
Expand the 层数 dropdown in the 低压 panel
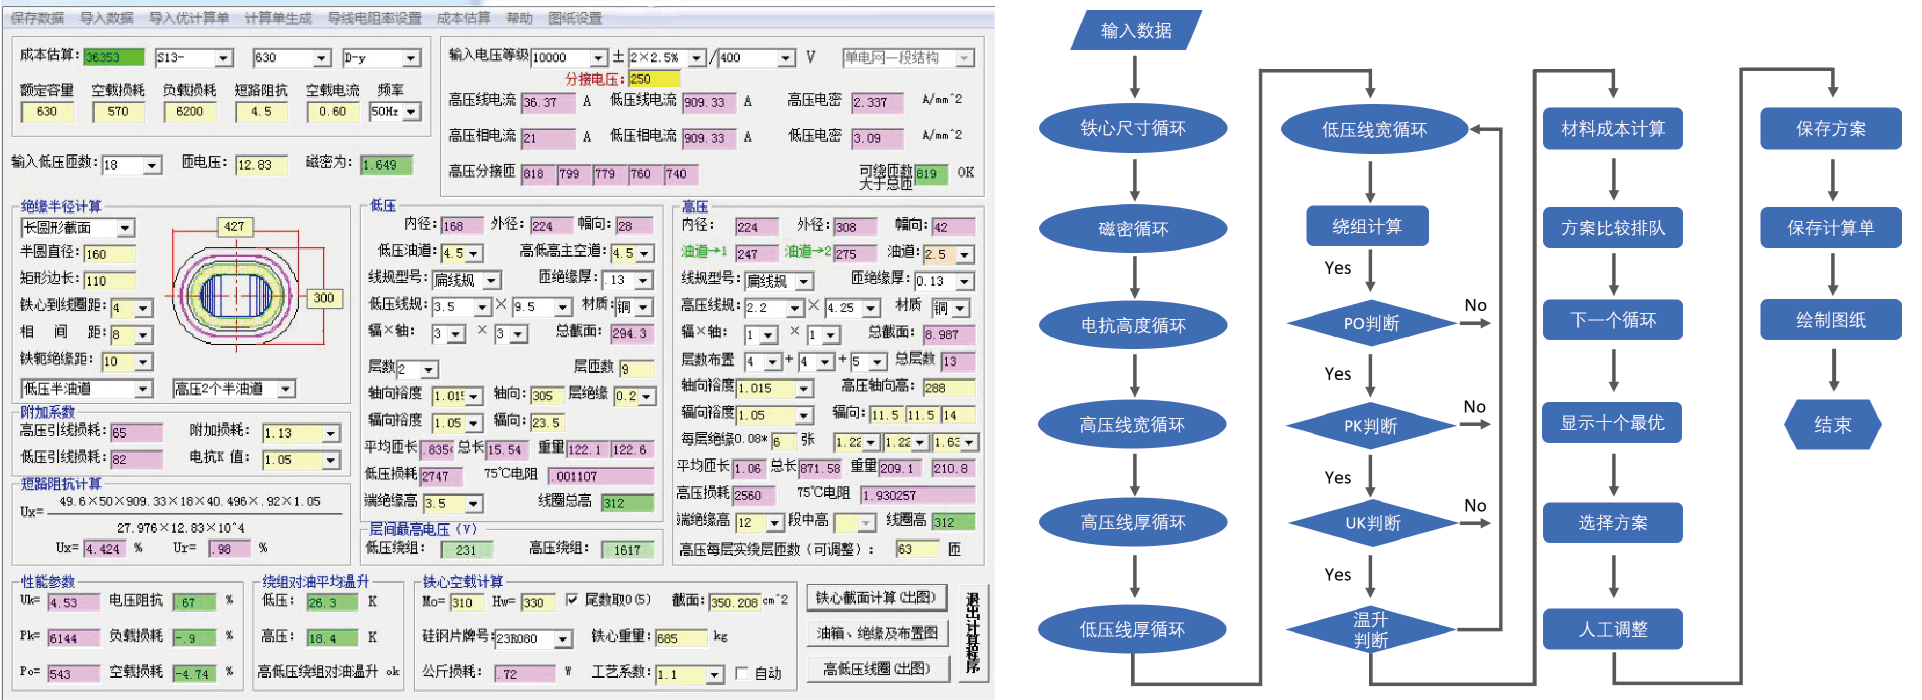pyautogui.click(x=429, y=369)
